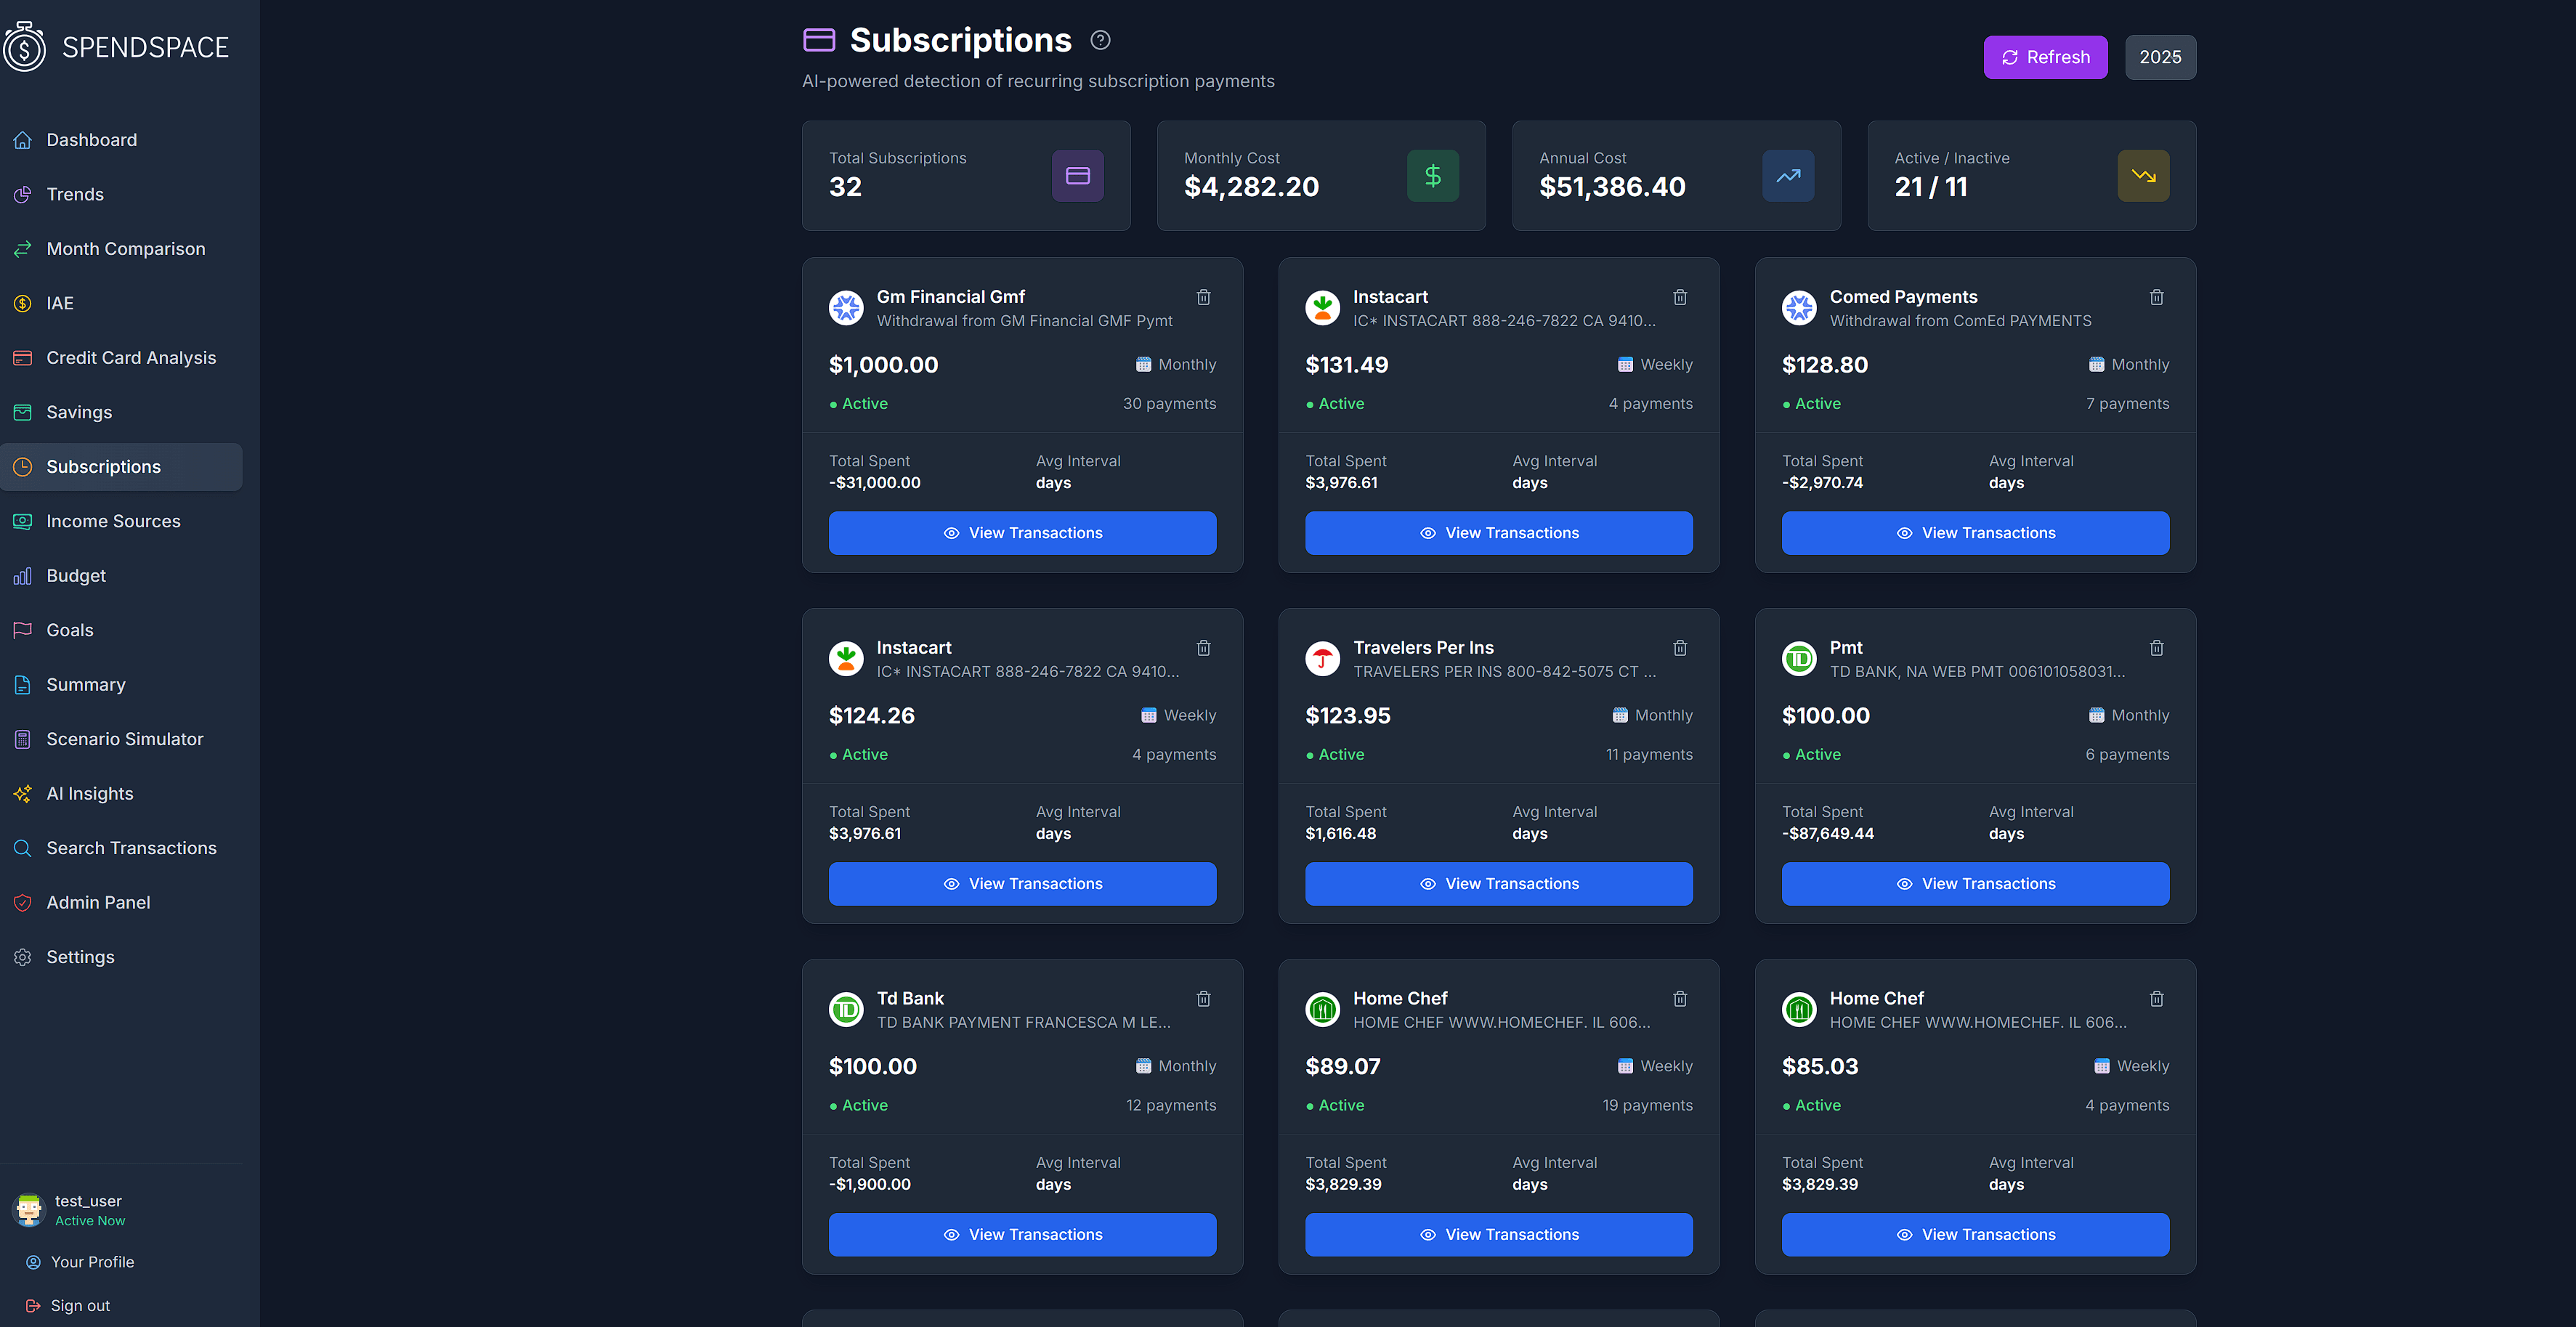
Task: Click the Travelers Per Ins card title
Action: click(1423, 648)
